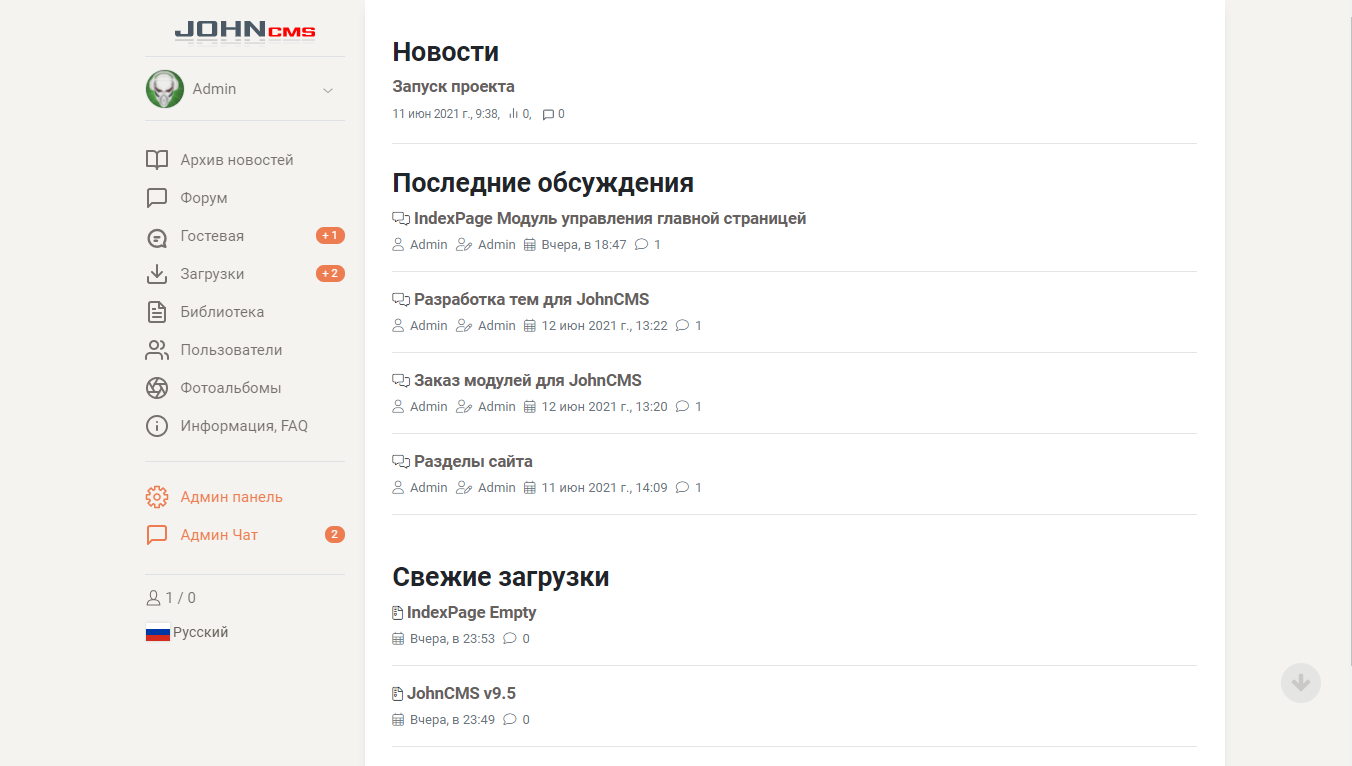
Task: Open the JohnCMS v9.5 download link
Action: tap(461, 693)
